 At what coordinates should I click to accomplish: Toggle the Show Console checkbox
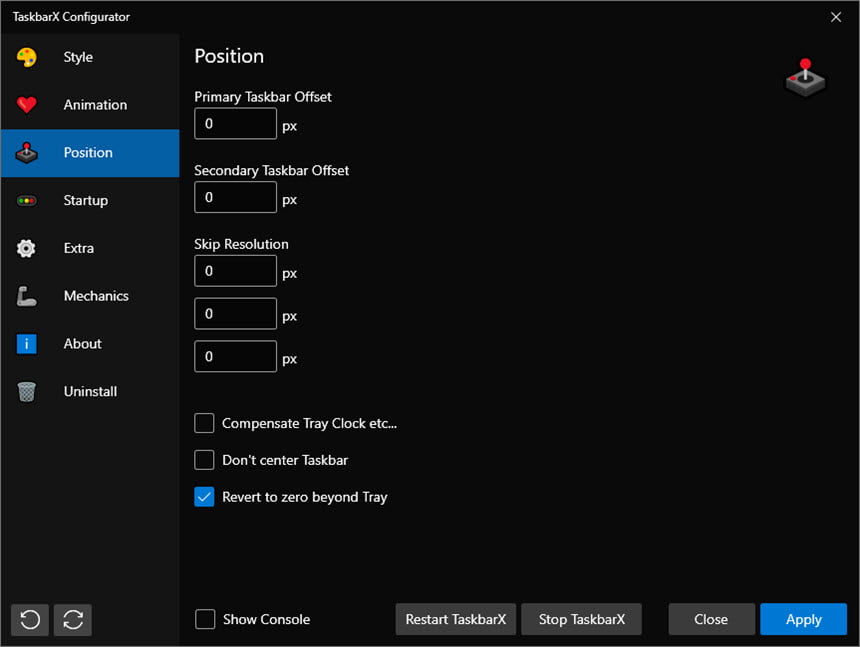click(x=205, y=619)
